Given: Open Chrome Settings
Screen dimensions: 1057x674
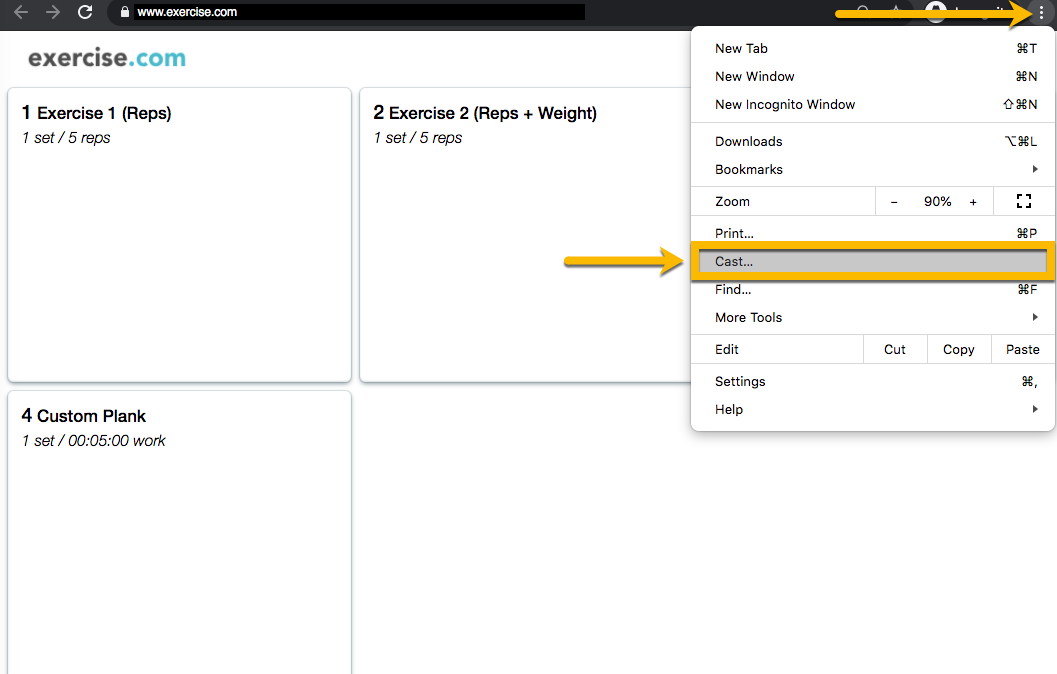Looking at the screenshot, I should [x=740, y=381].
